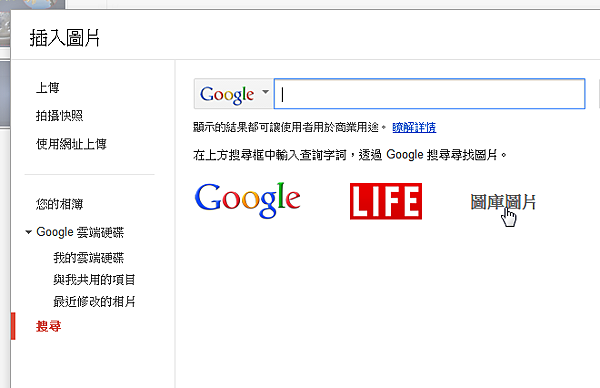Screen dimensions: 600x388
Task: Choose 使用網址上傳 option
Action: pos(71,144)
